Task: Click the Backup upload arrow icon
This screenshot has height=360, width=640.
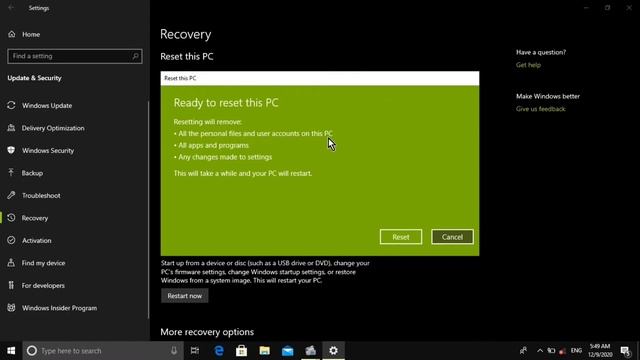Action: (11, 173)
